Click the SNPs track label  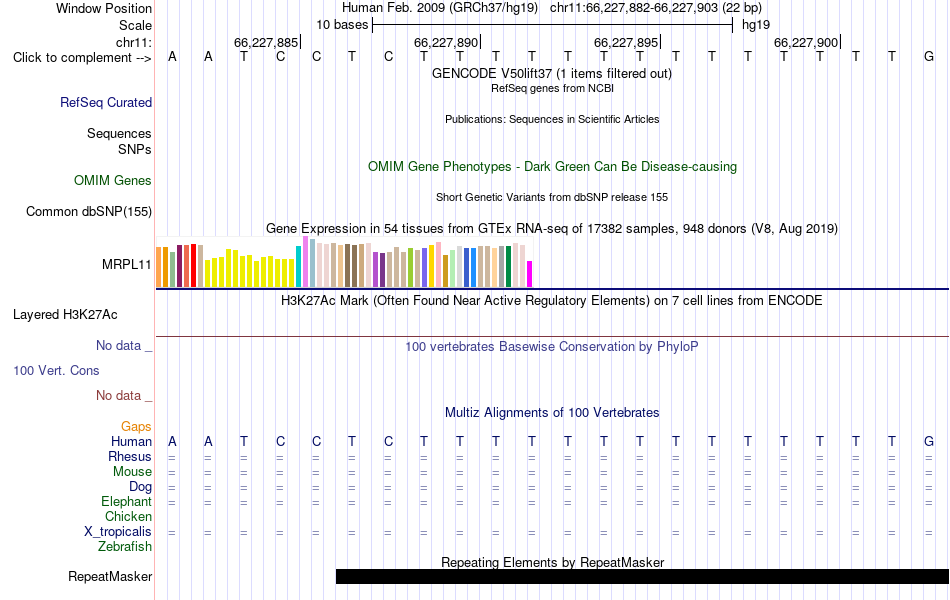[135, 149]
